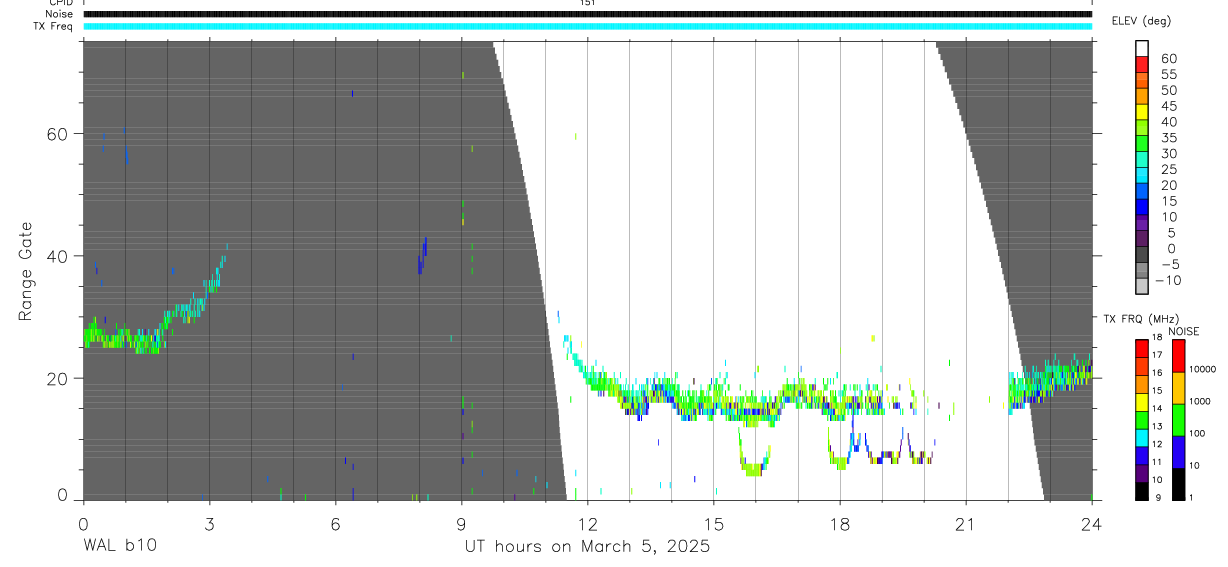The width and height of the screenshot is (1228, 567).
Task: Pick the yellow swatch in ELEV colorbar
Action: 1142,111
